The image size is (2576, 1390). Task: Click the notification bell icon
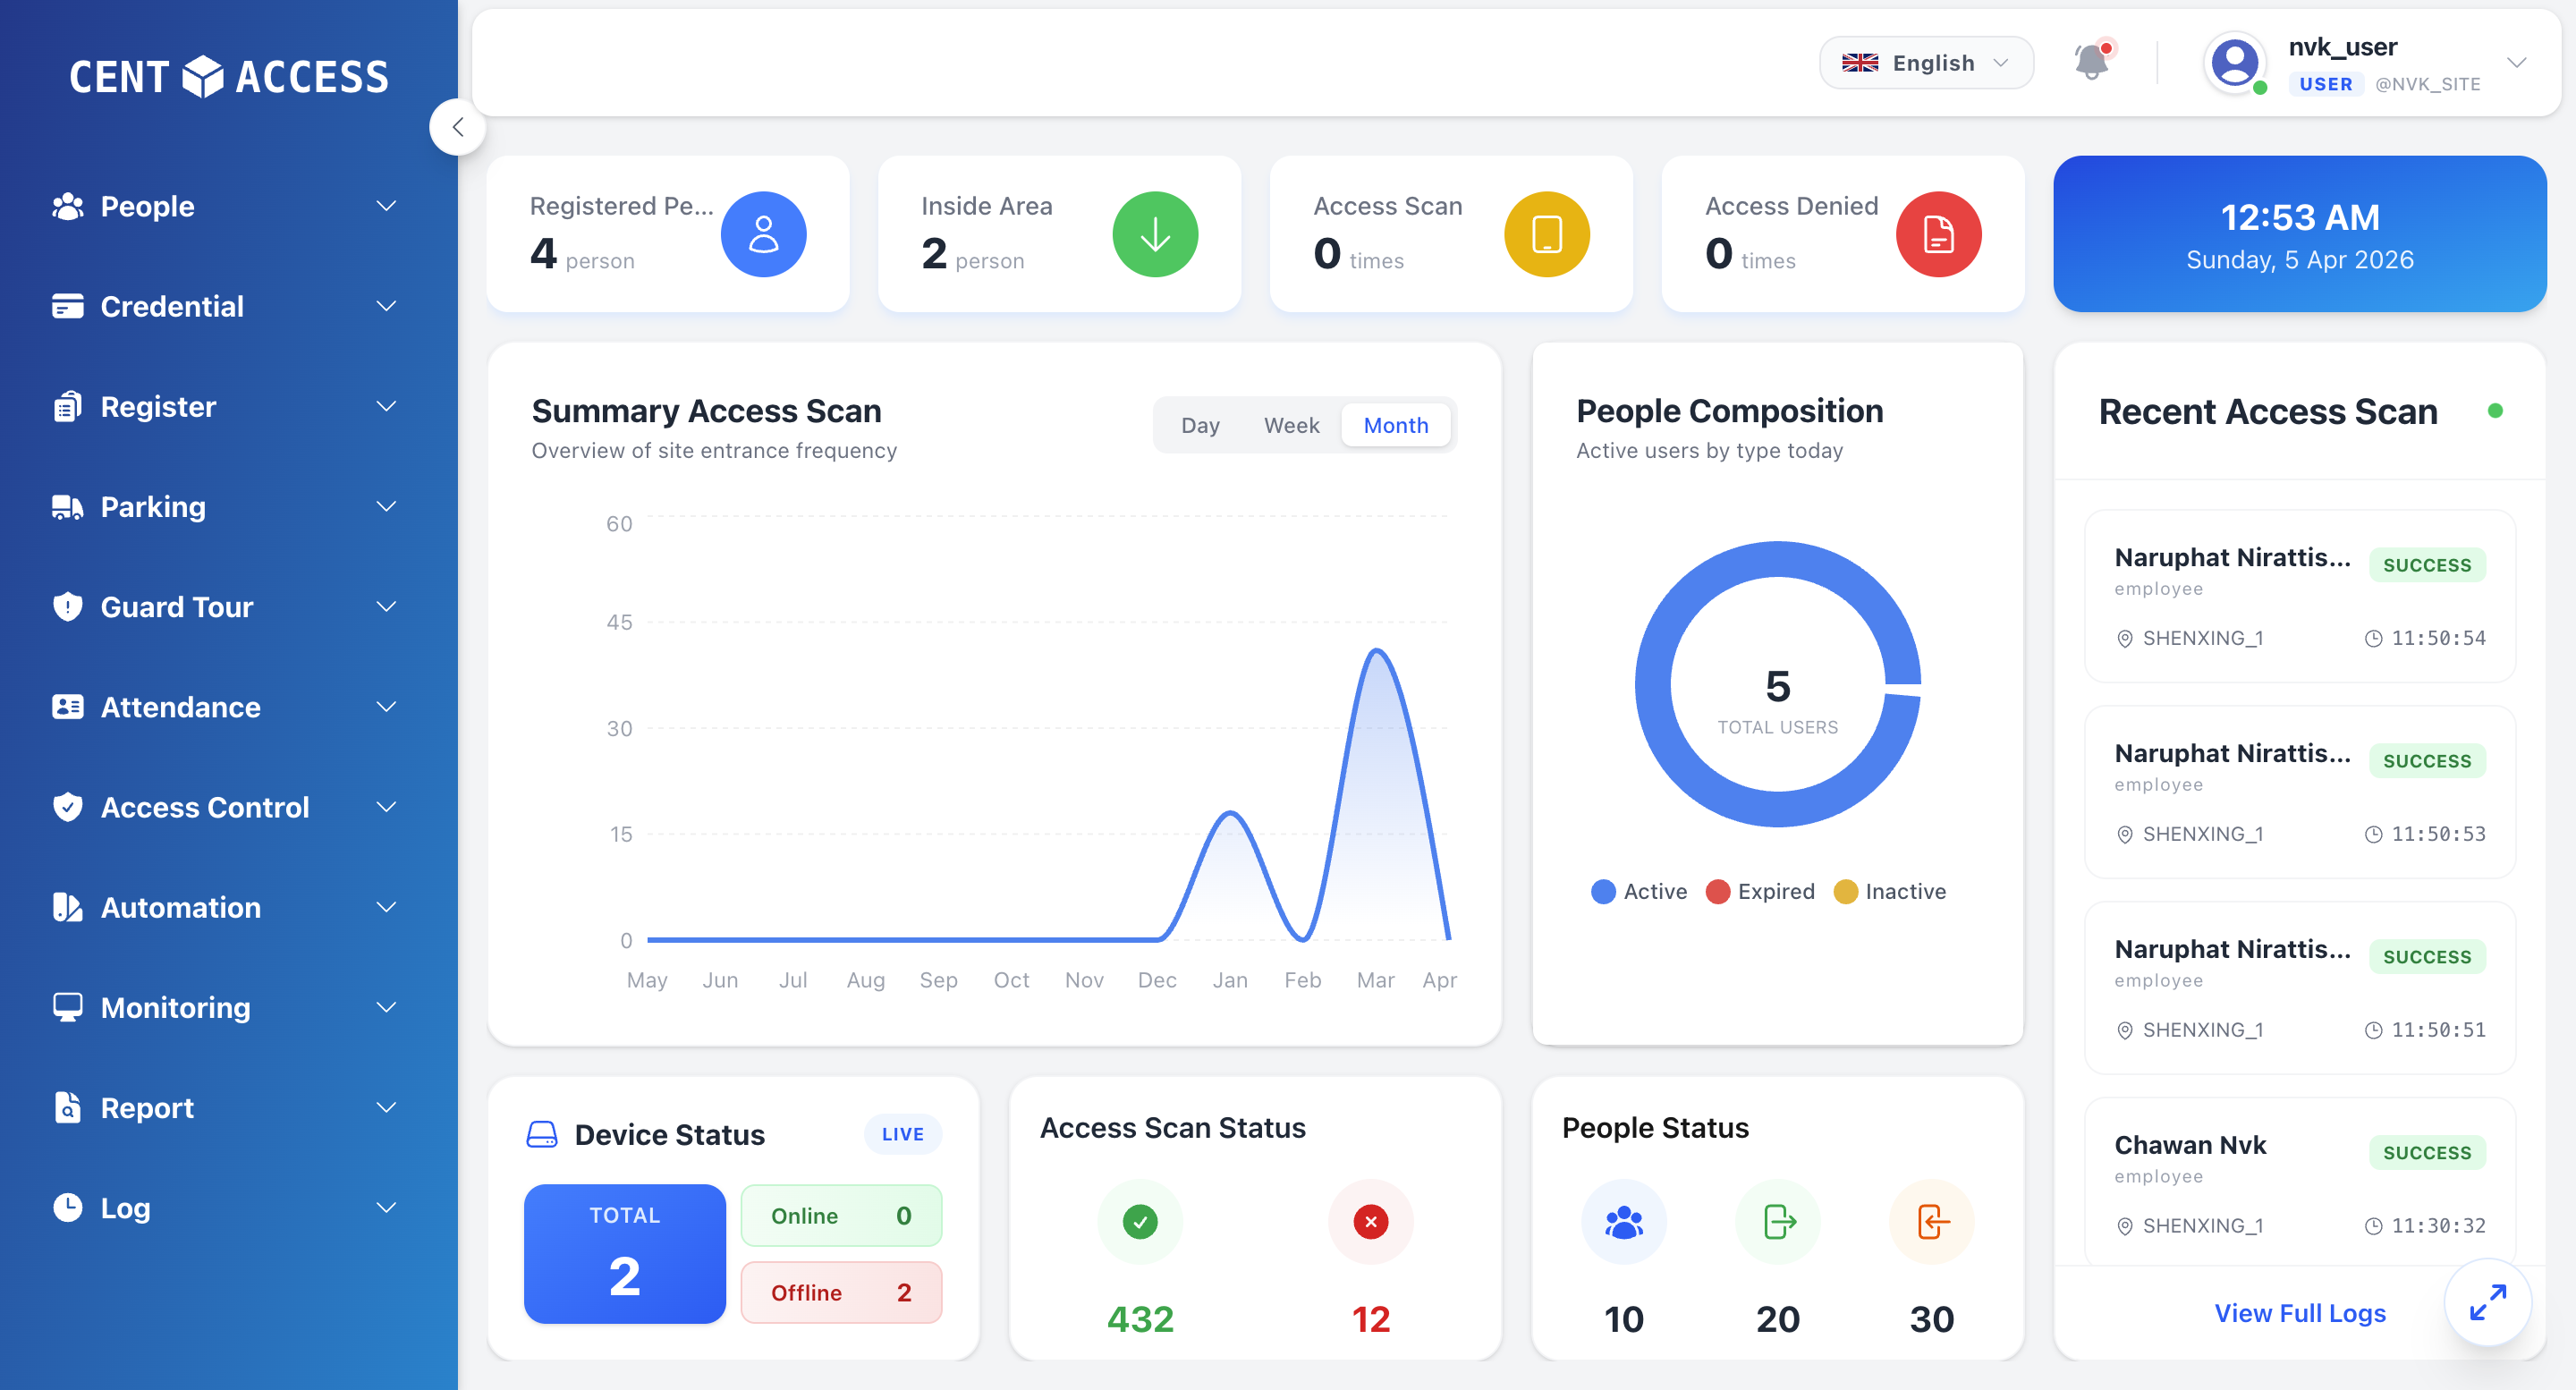(2091, 63)
